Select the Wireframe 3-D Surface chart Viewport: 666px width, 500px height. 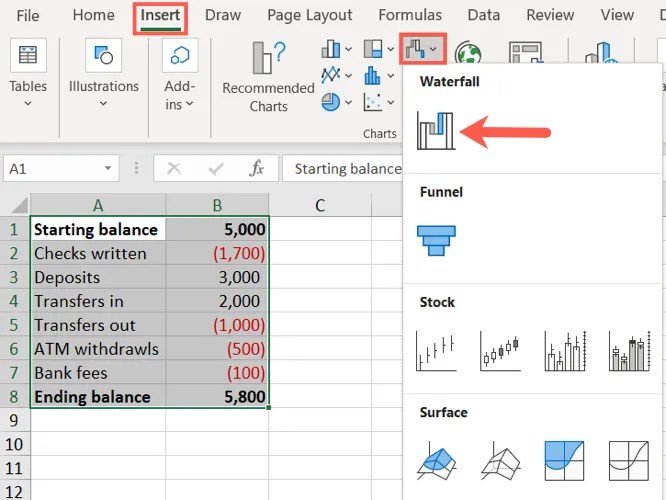(x=500, y=461)
